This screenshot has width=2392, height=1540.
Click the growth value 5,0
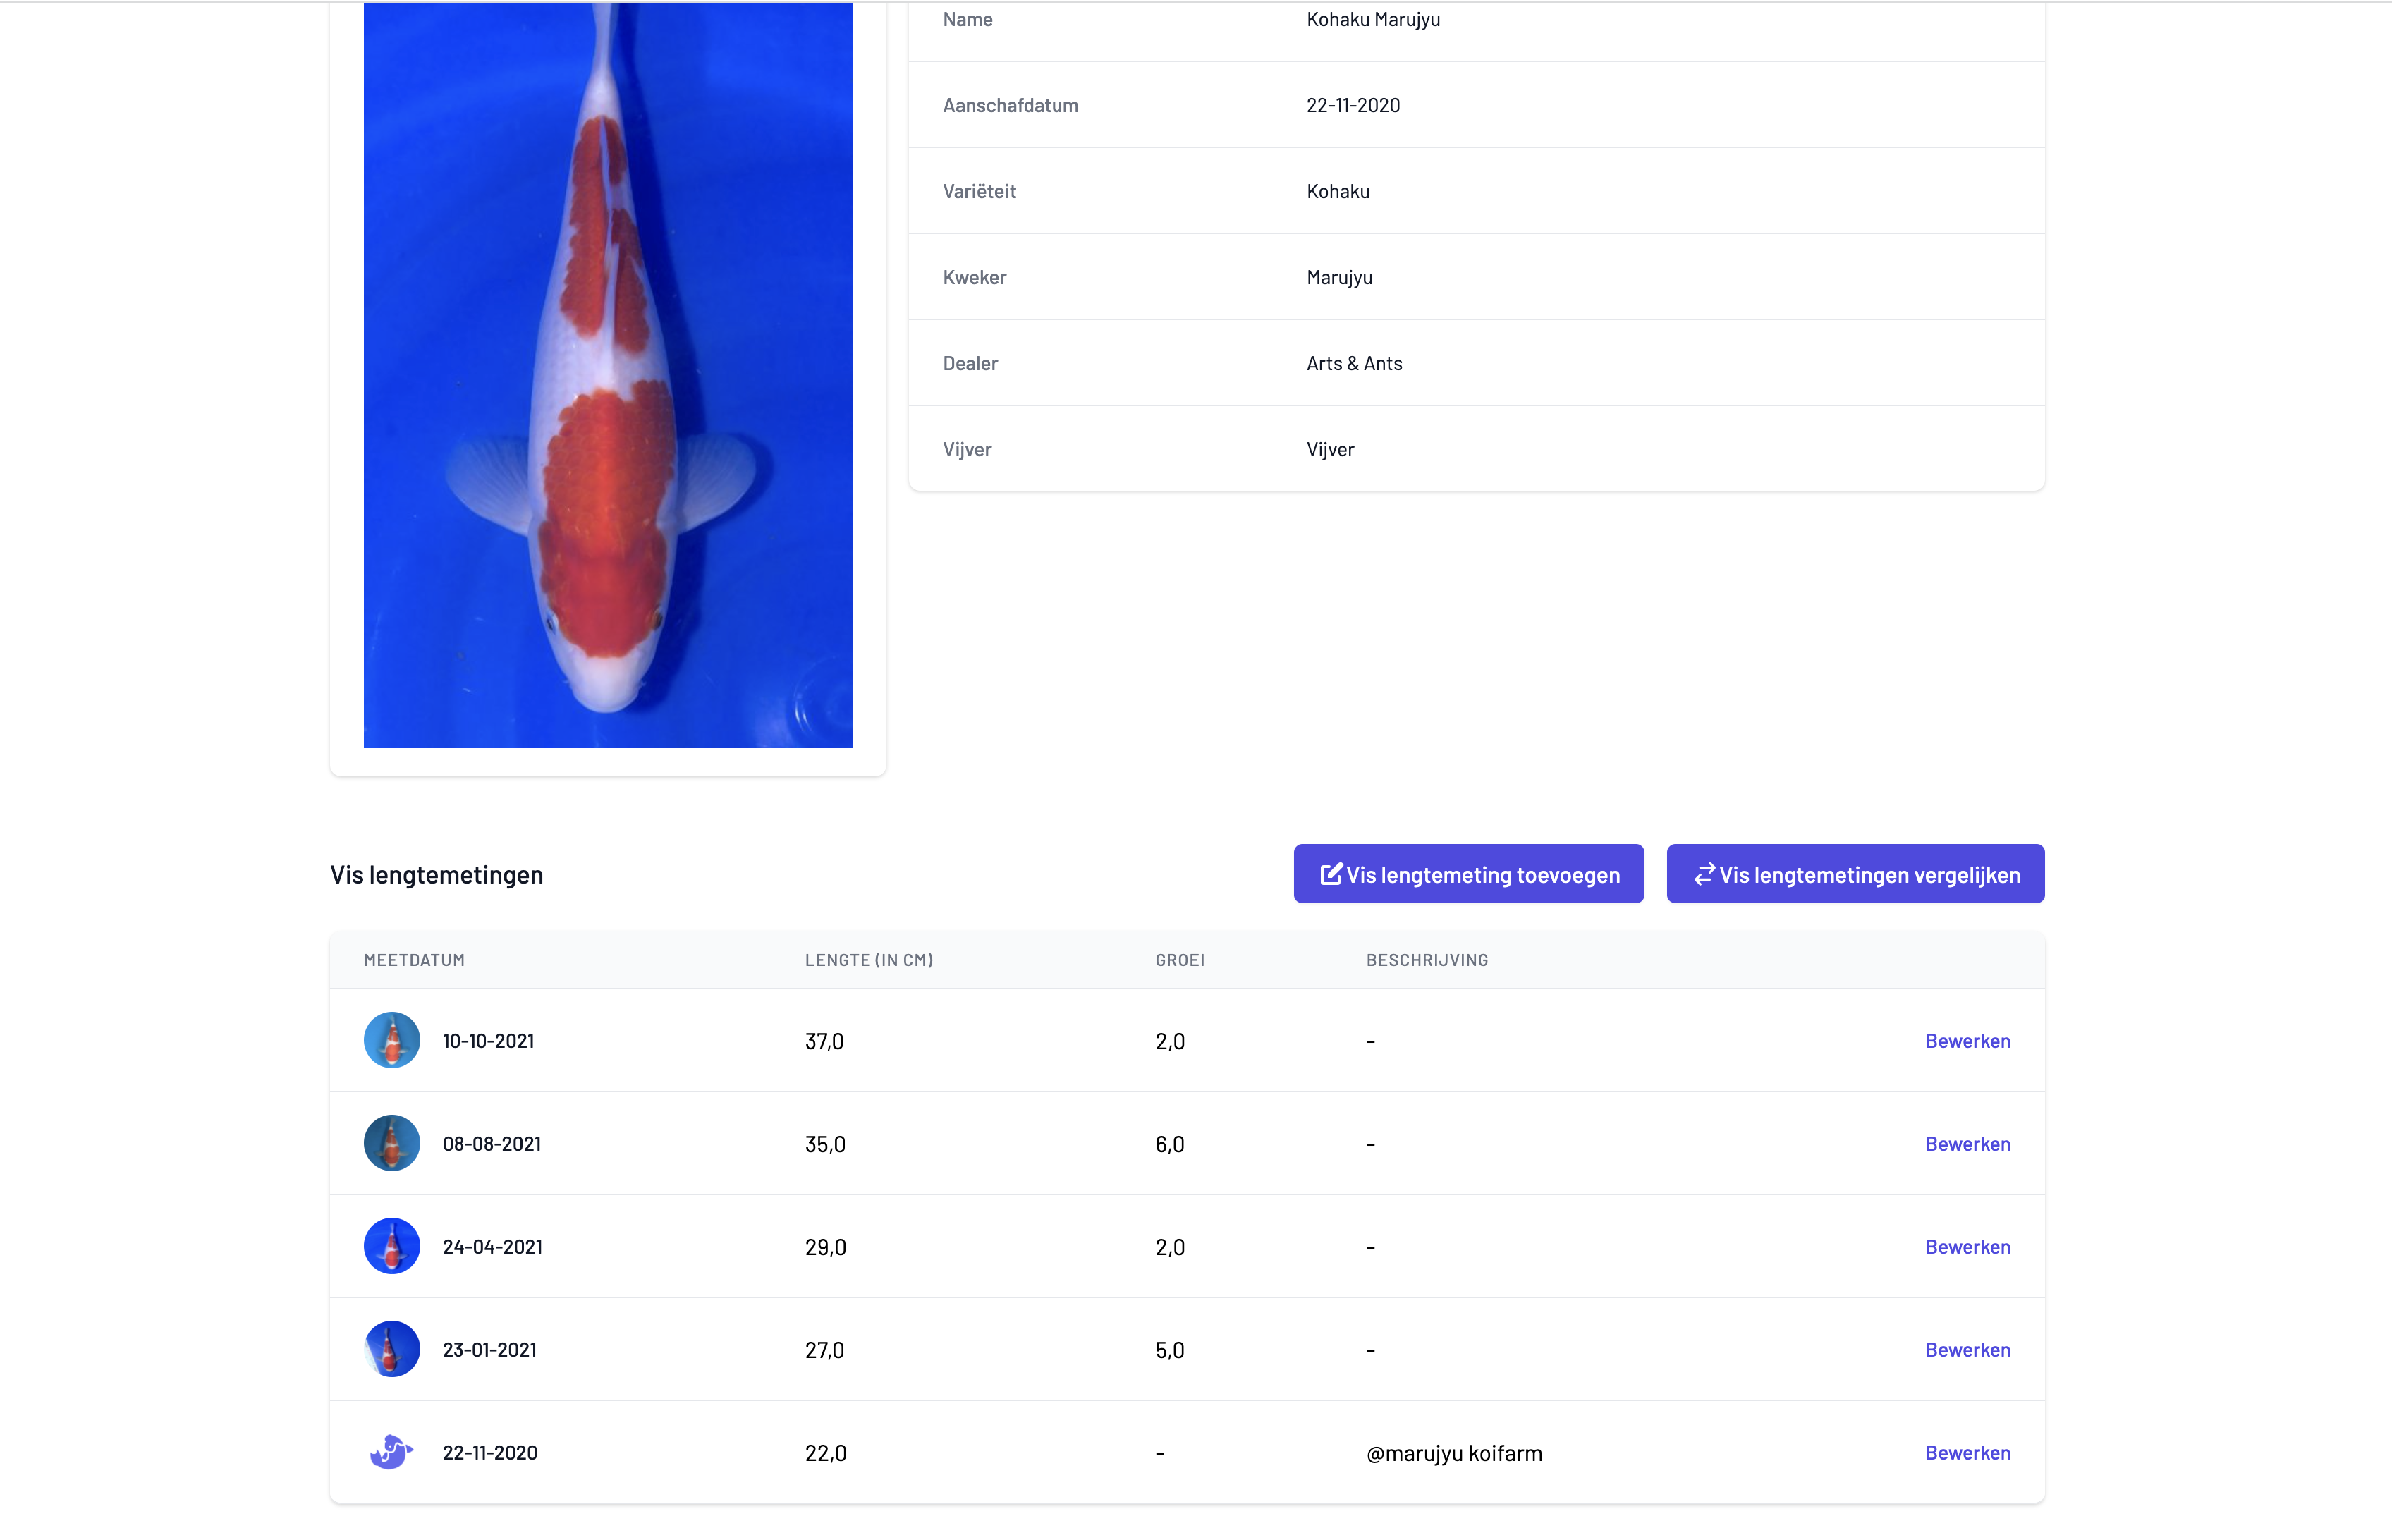[x=1170, y=1351]
